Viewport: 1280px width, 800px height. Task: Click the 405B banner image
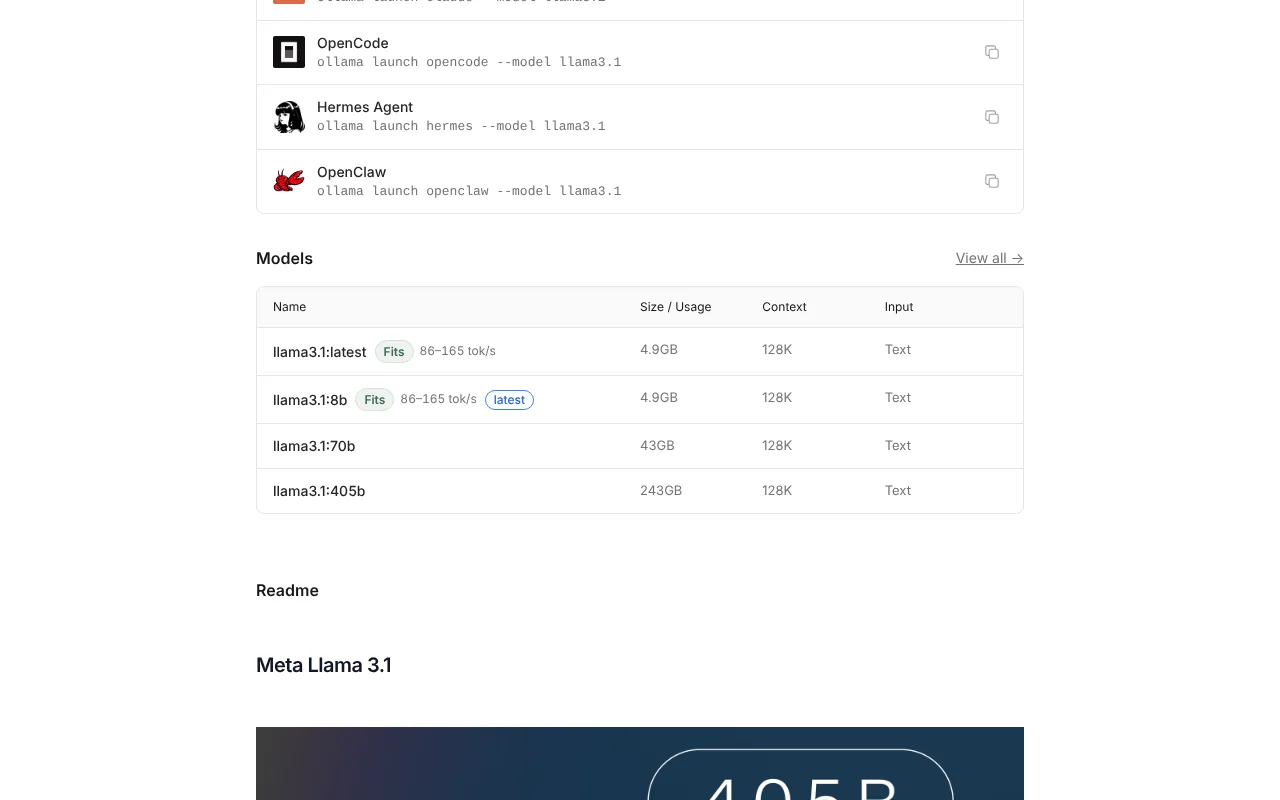640,763
